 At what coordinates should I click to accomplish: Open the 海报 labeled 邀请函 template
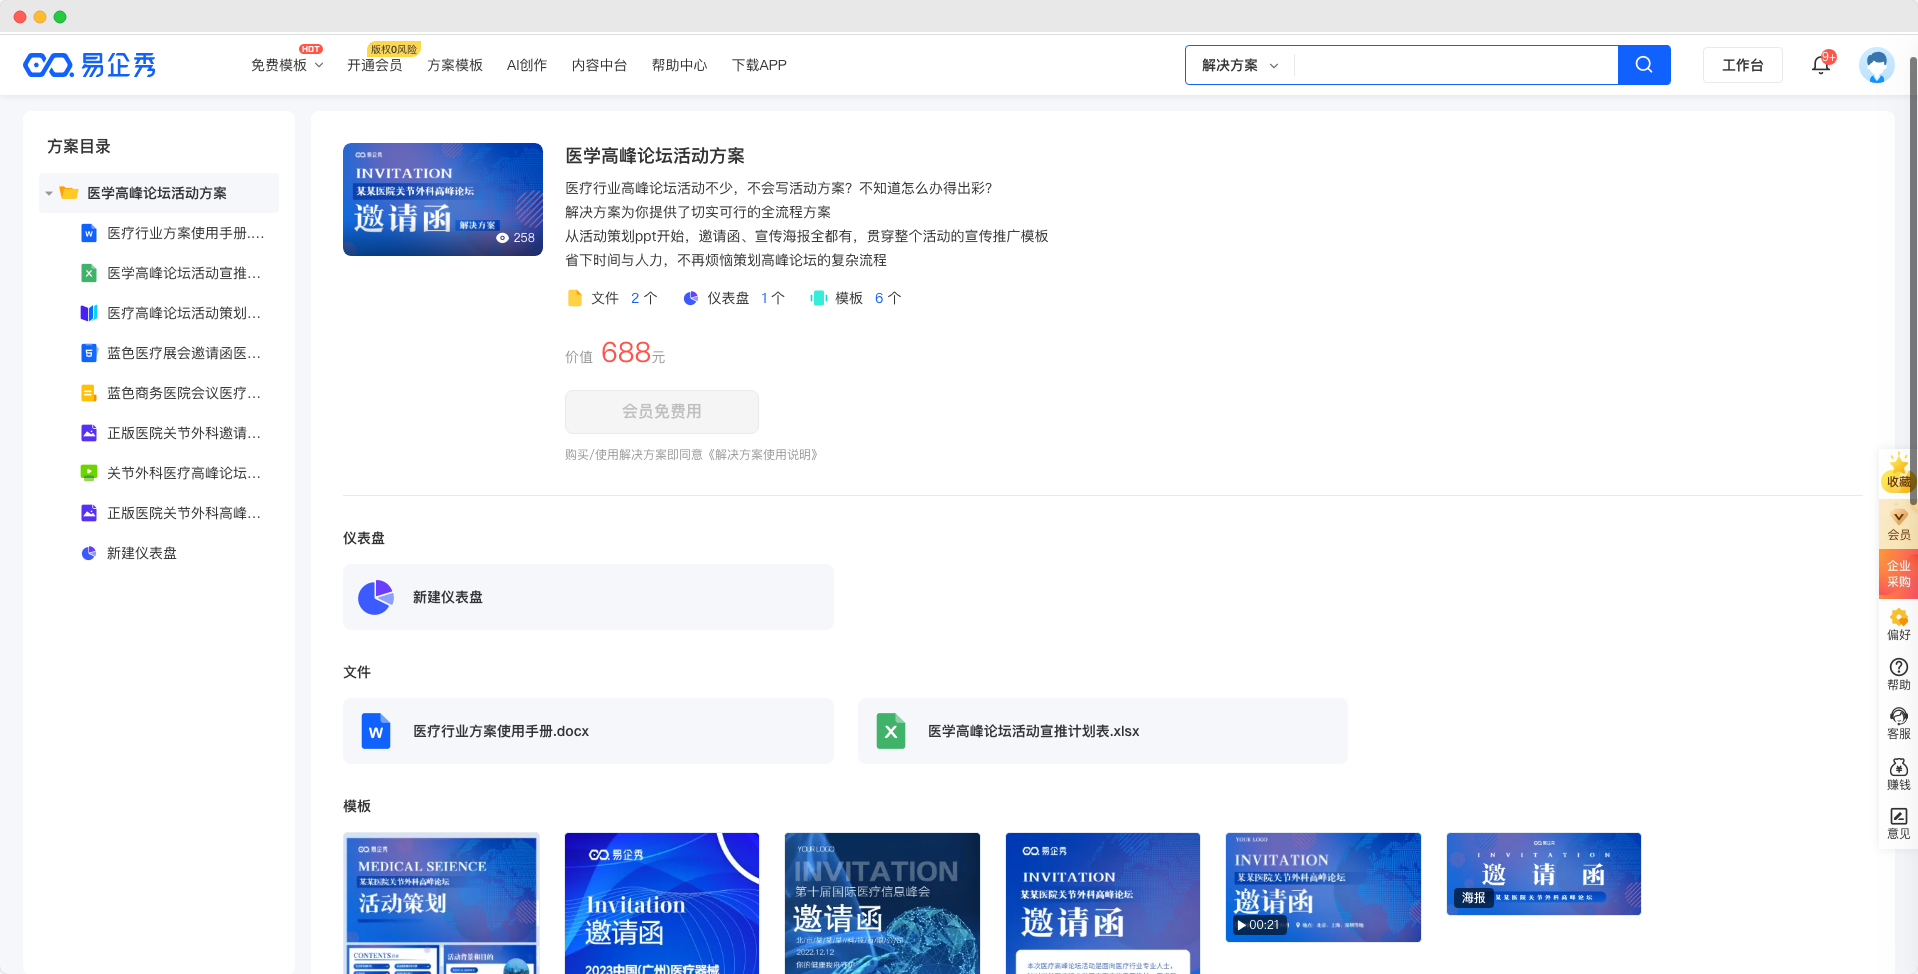tap(1544, 874)
